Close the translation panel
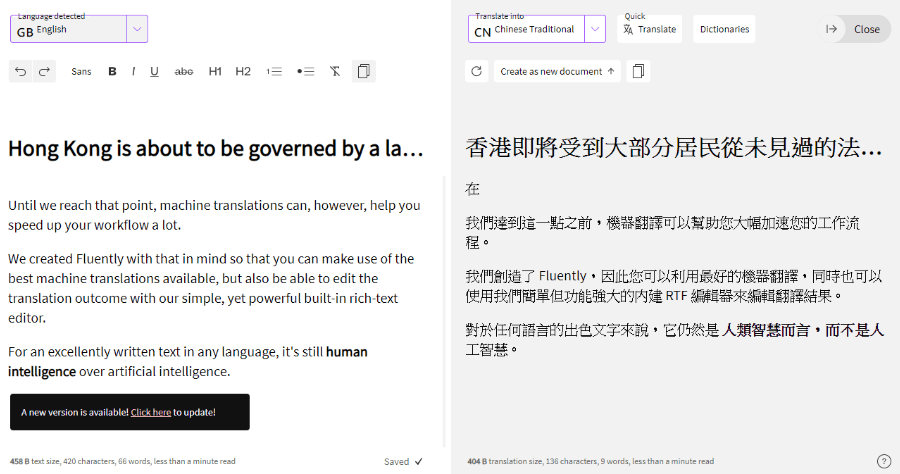This screenshot has width=900, height=474. pyautogui.click(x=866, y=29)
